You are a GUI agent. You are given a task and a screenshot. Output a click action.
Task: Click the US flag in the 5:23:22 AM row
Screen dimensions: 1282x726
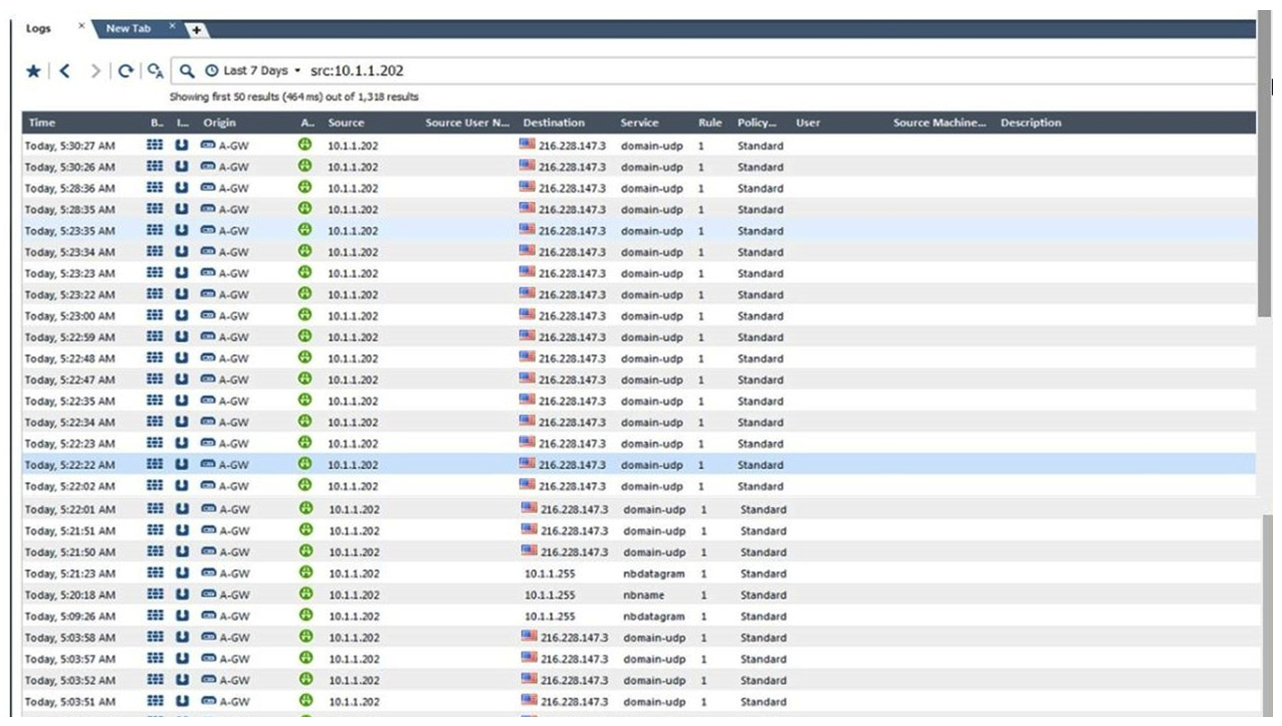(x=527, y=293)
